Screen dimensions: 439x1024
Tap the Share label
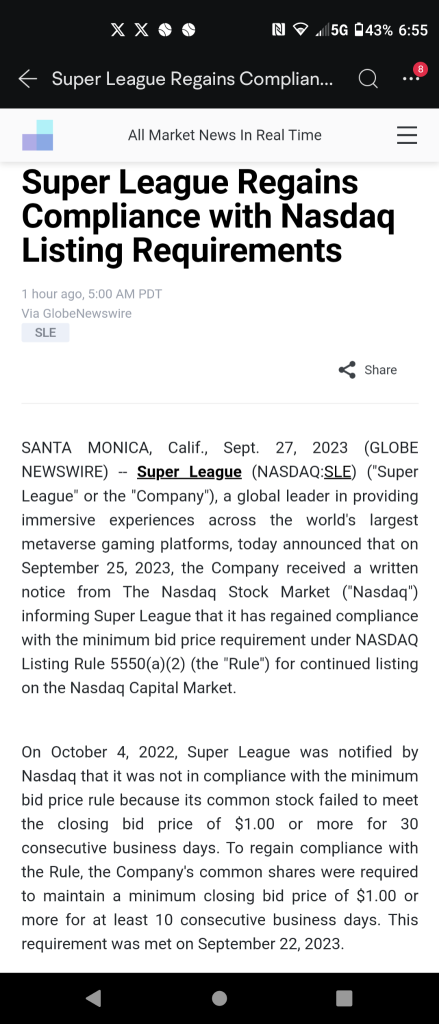(x=380, y=370)
